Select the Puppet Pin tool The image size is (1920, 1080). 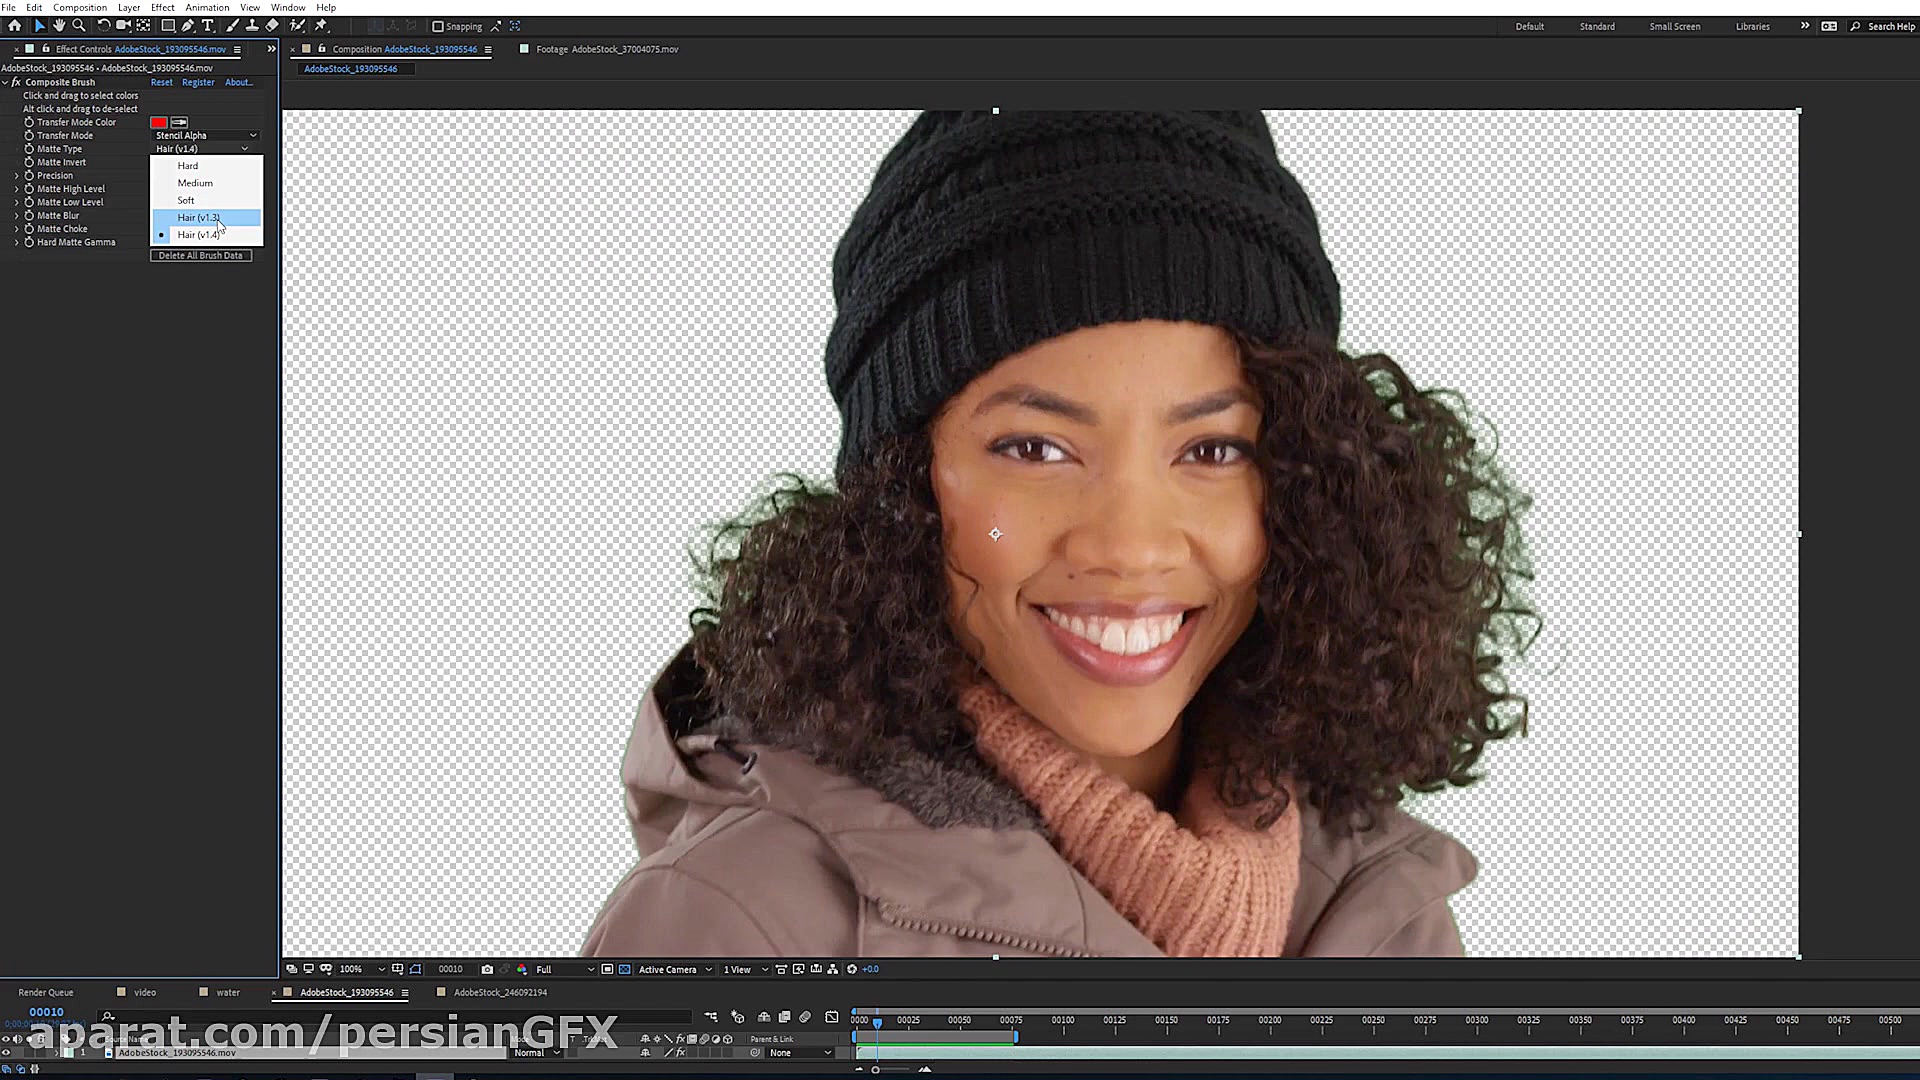[x=321, y=26]
